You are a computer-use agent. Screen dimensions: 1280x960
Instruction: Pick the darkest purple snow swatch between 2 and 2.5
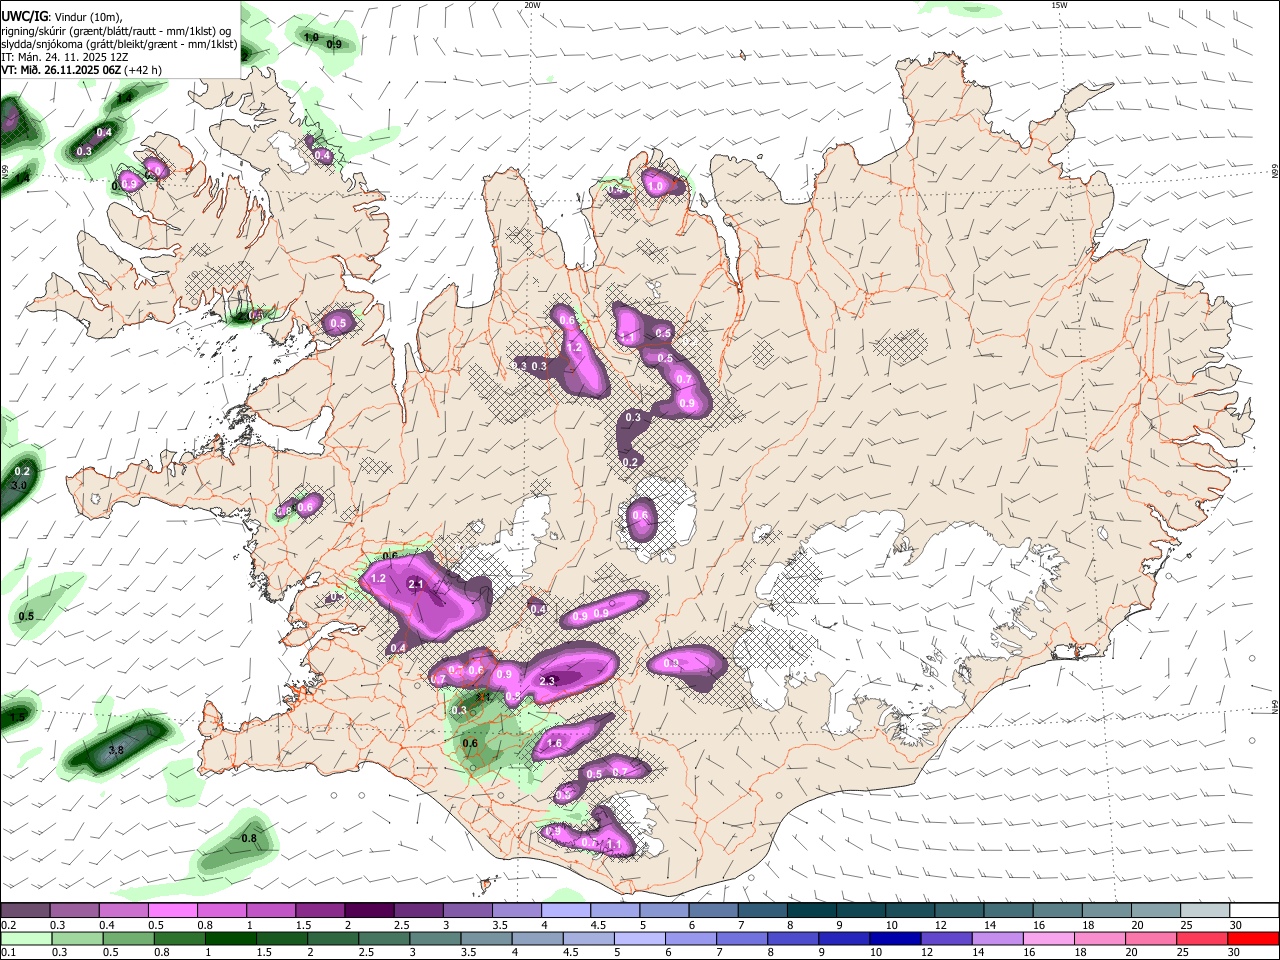coord(369,910)
